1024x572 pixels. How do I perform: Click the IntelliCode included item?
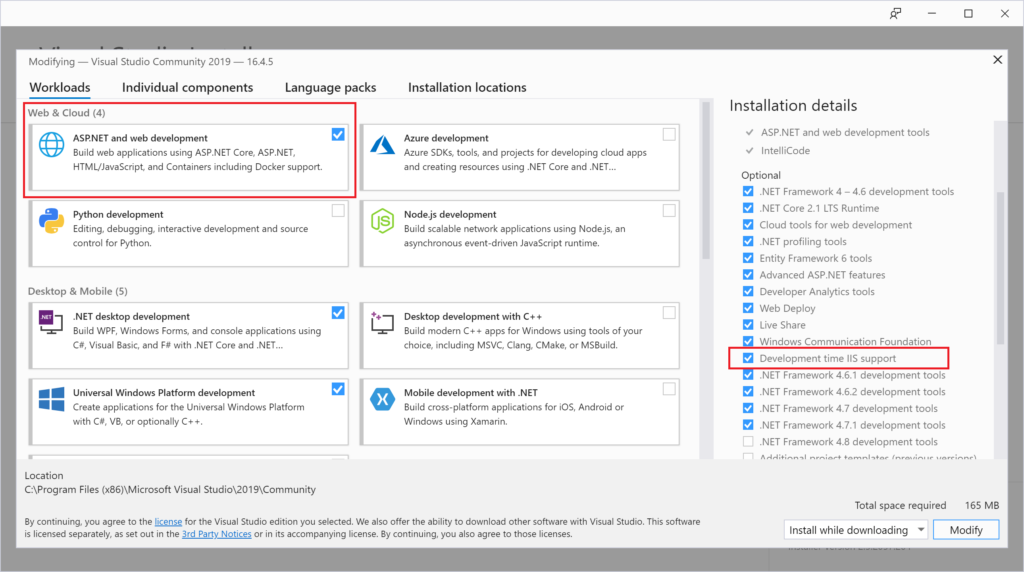785,151
